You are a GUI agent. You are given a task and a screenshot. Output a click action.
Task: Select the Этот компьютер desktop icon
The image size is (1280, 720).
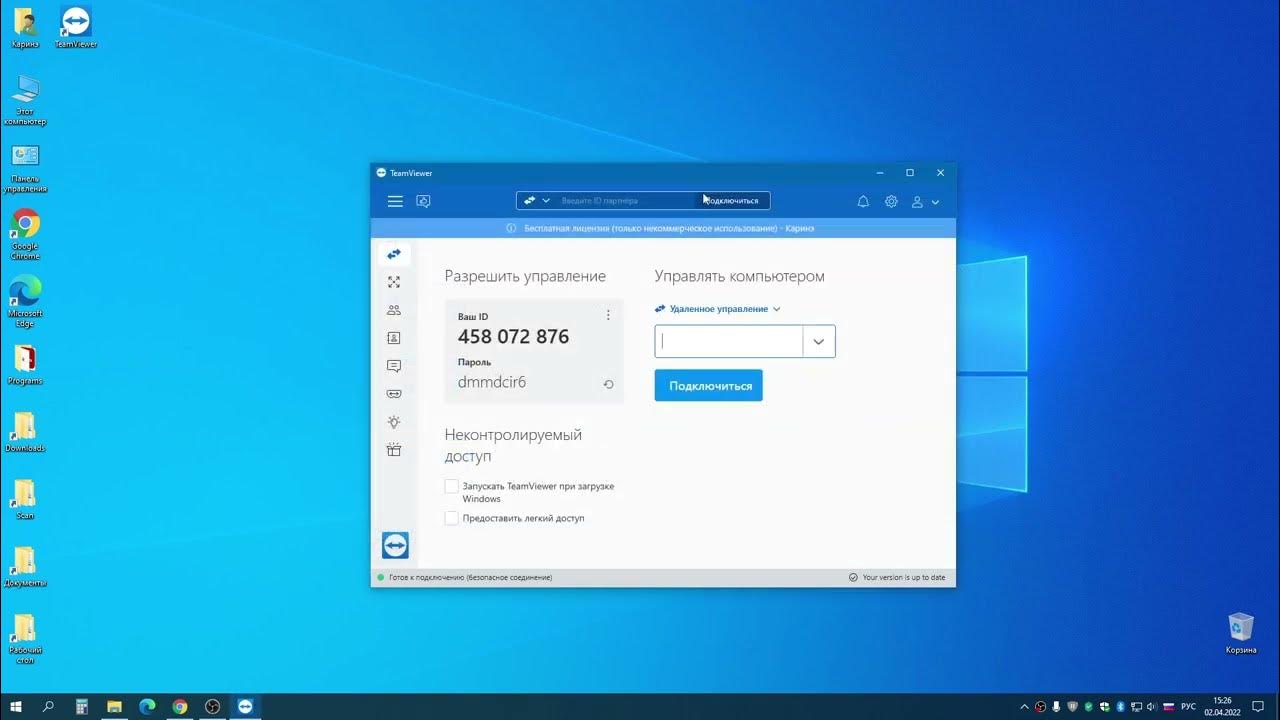pos(25,100)
